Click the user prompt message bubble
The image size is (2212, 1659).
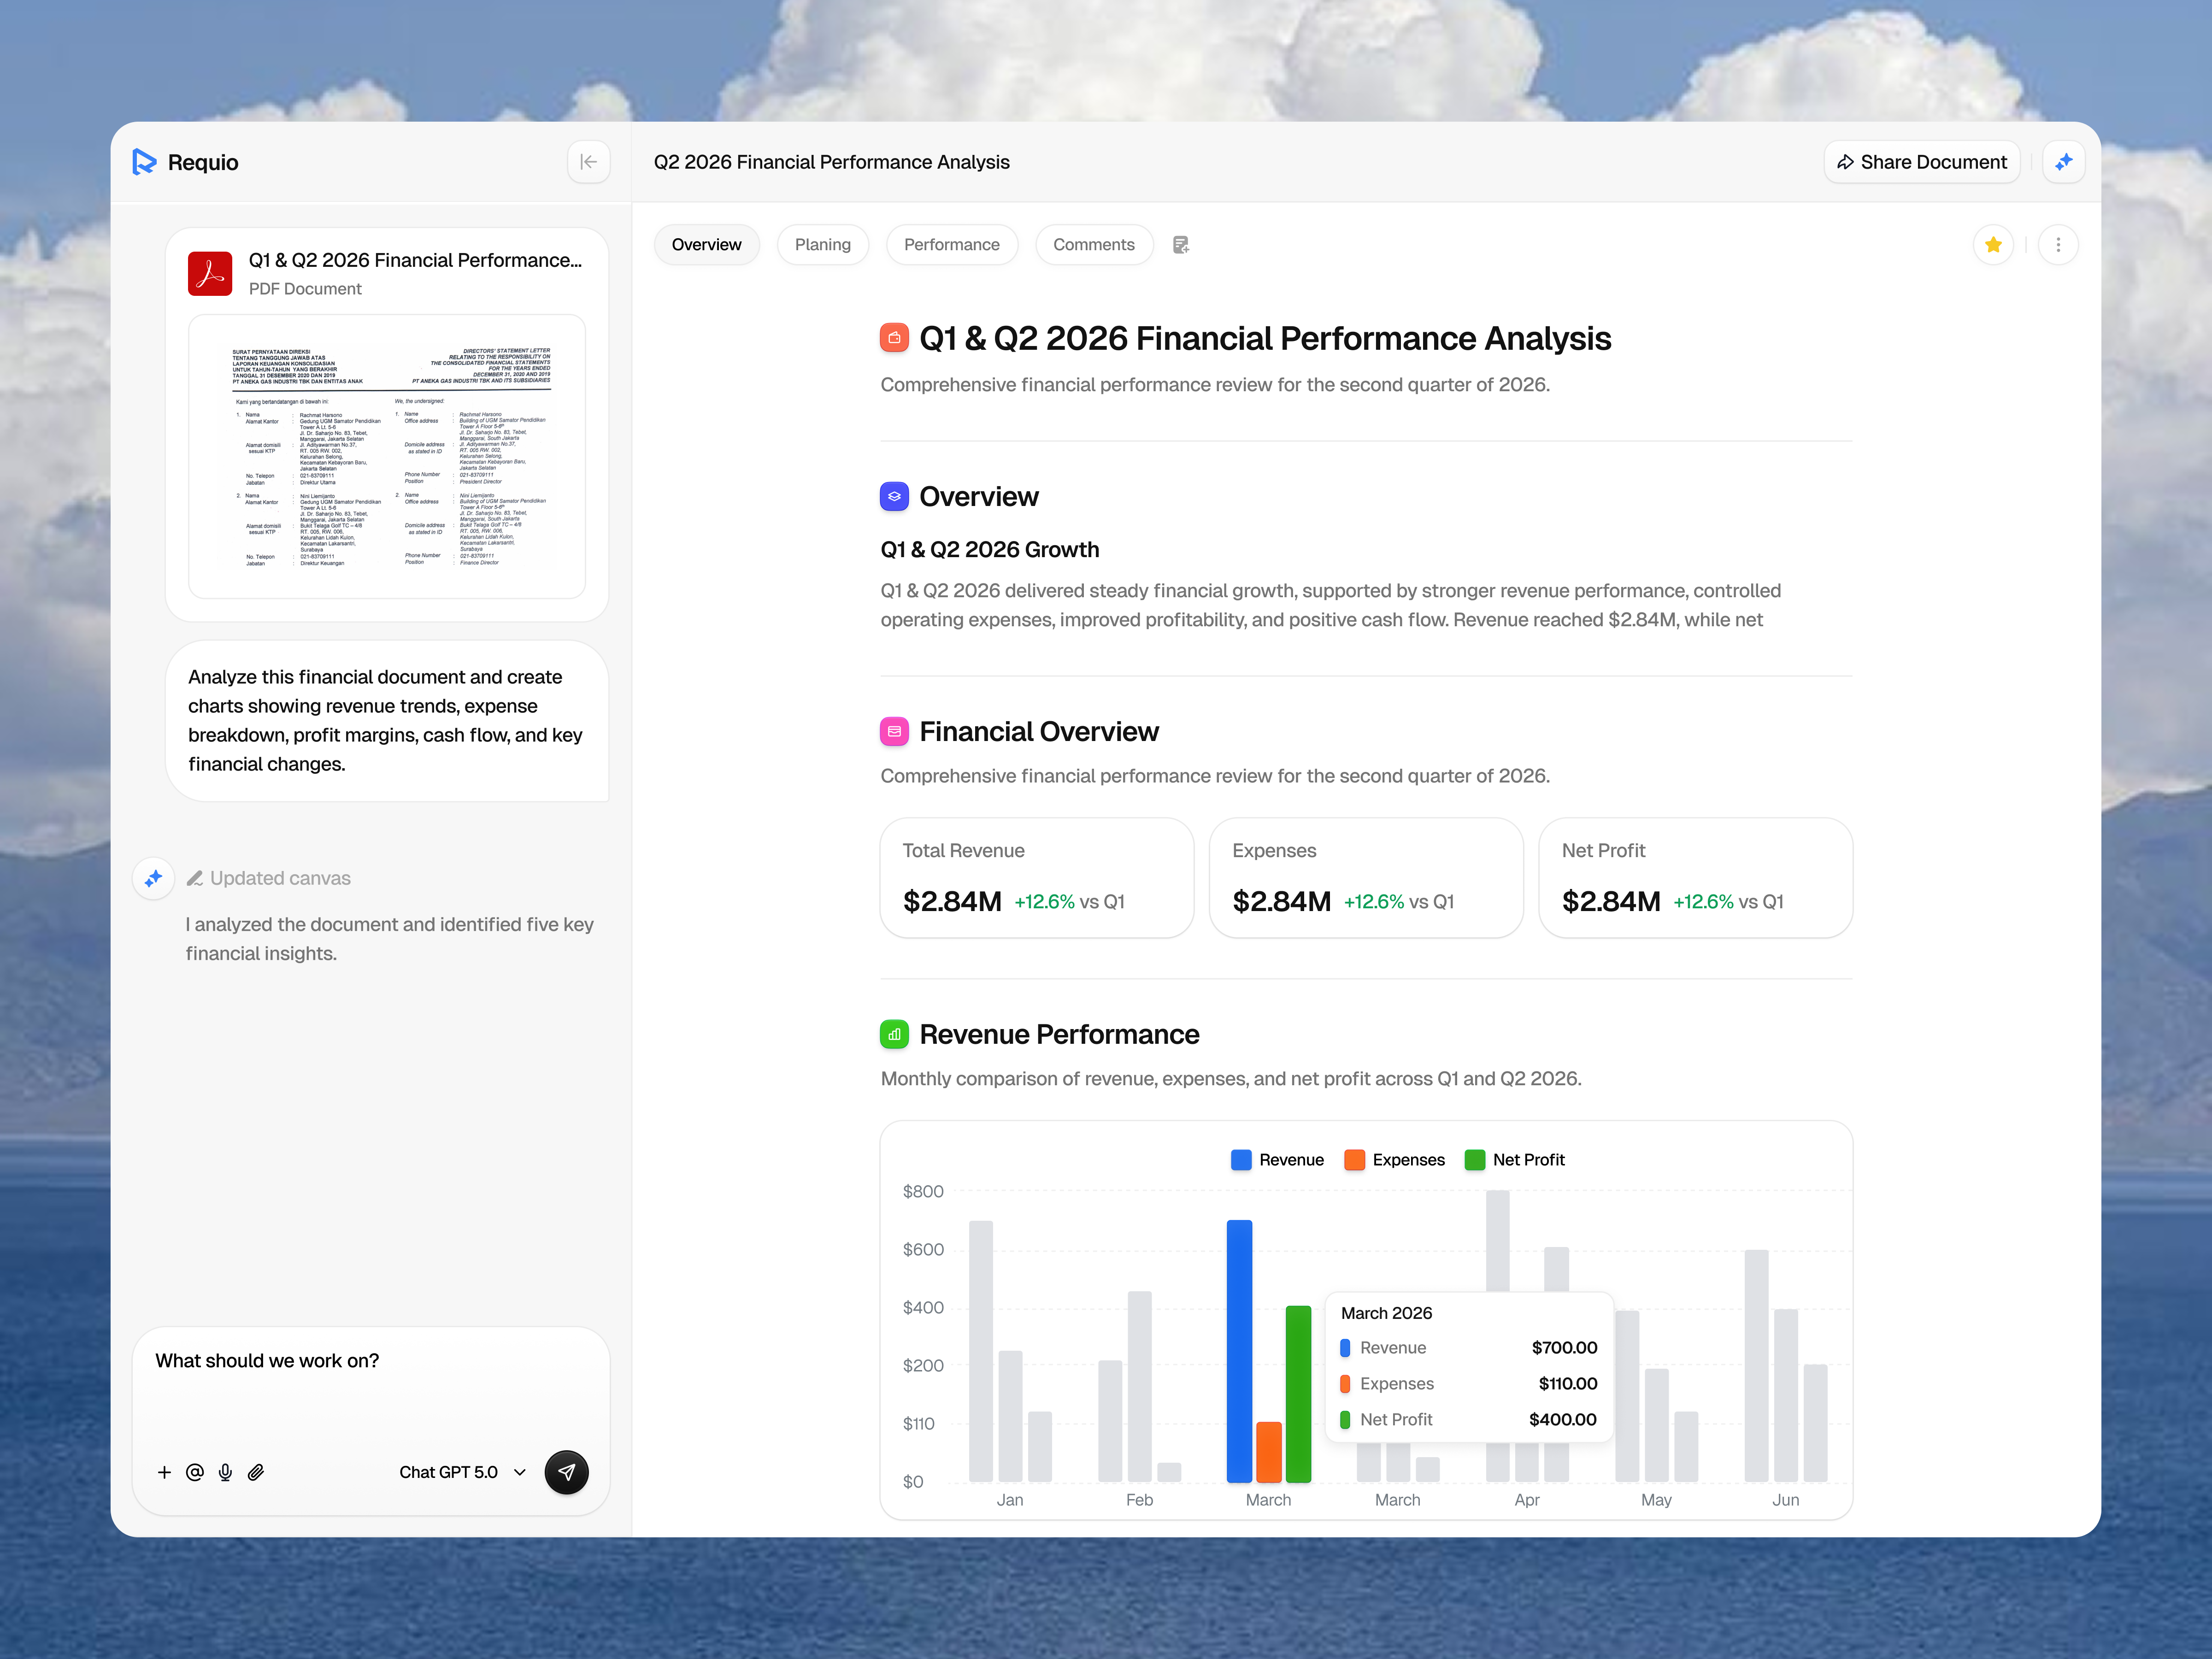[x=387, y=721]
